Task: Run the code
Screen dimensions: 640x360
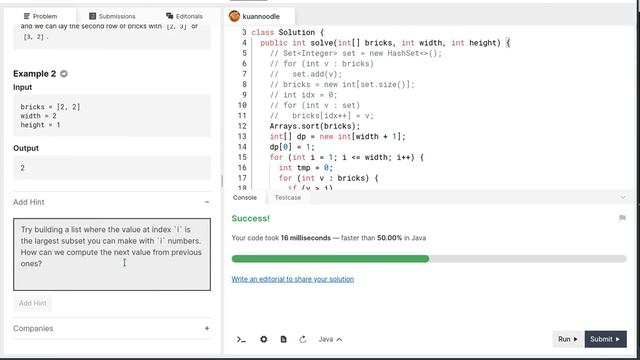Action: click(568, 339)
